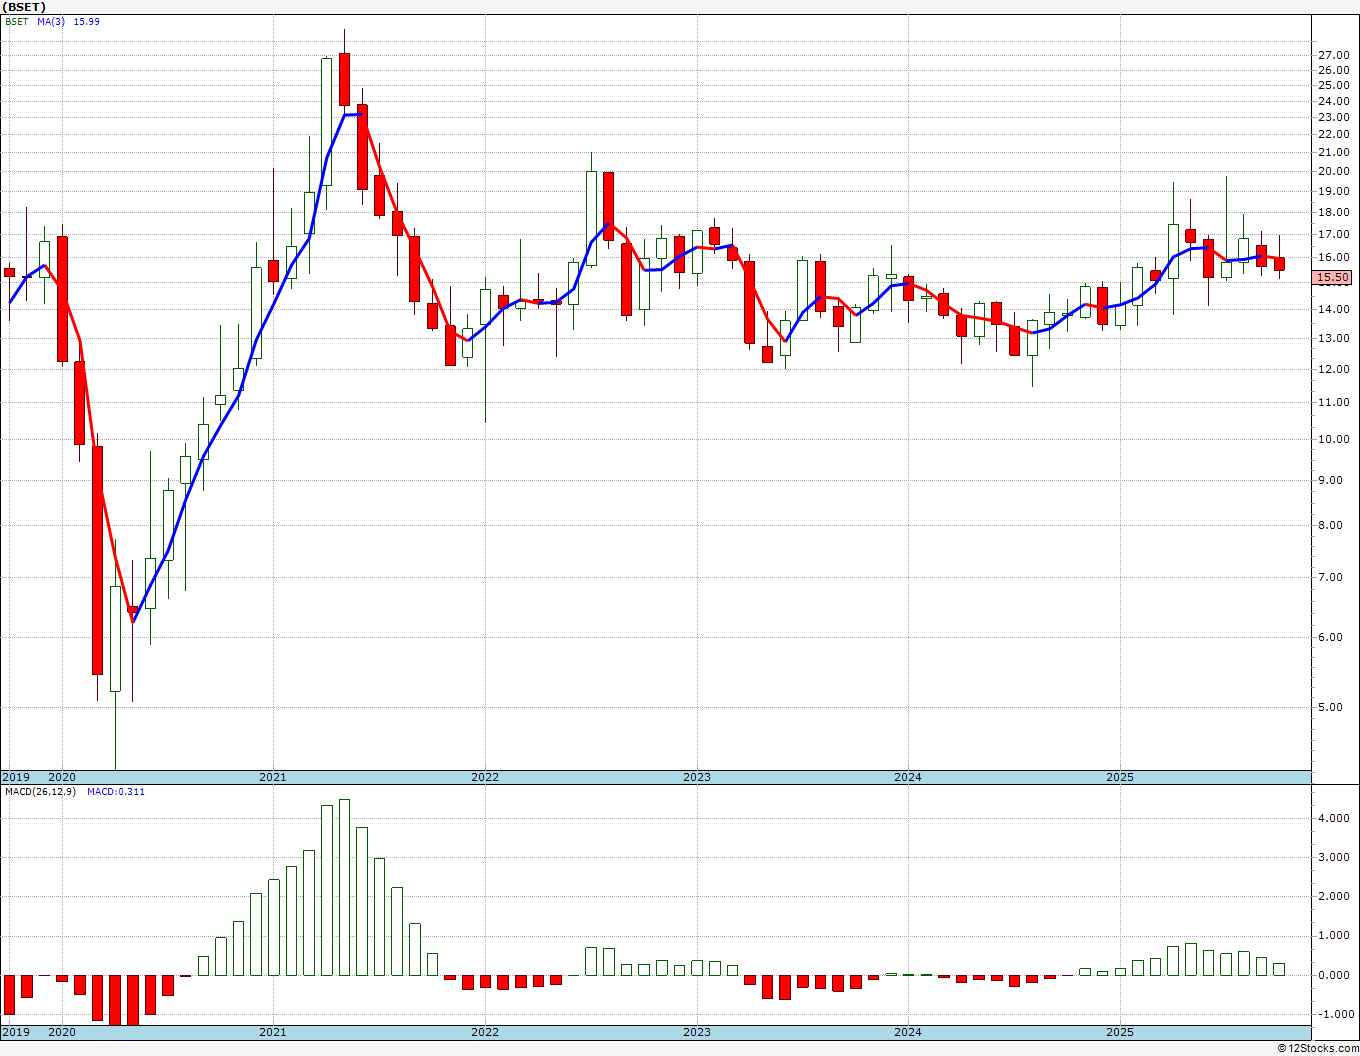Screen dimensions: 1360x1056
Task: Click the 5.00 price axis label
Action: [1331, 707]
